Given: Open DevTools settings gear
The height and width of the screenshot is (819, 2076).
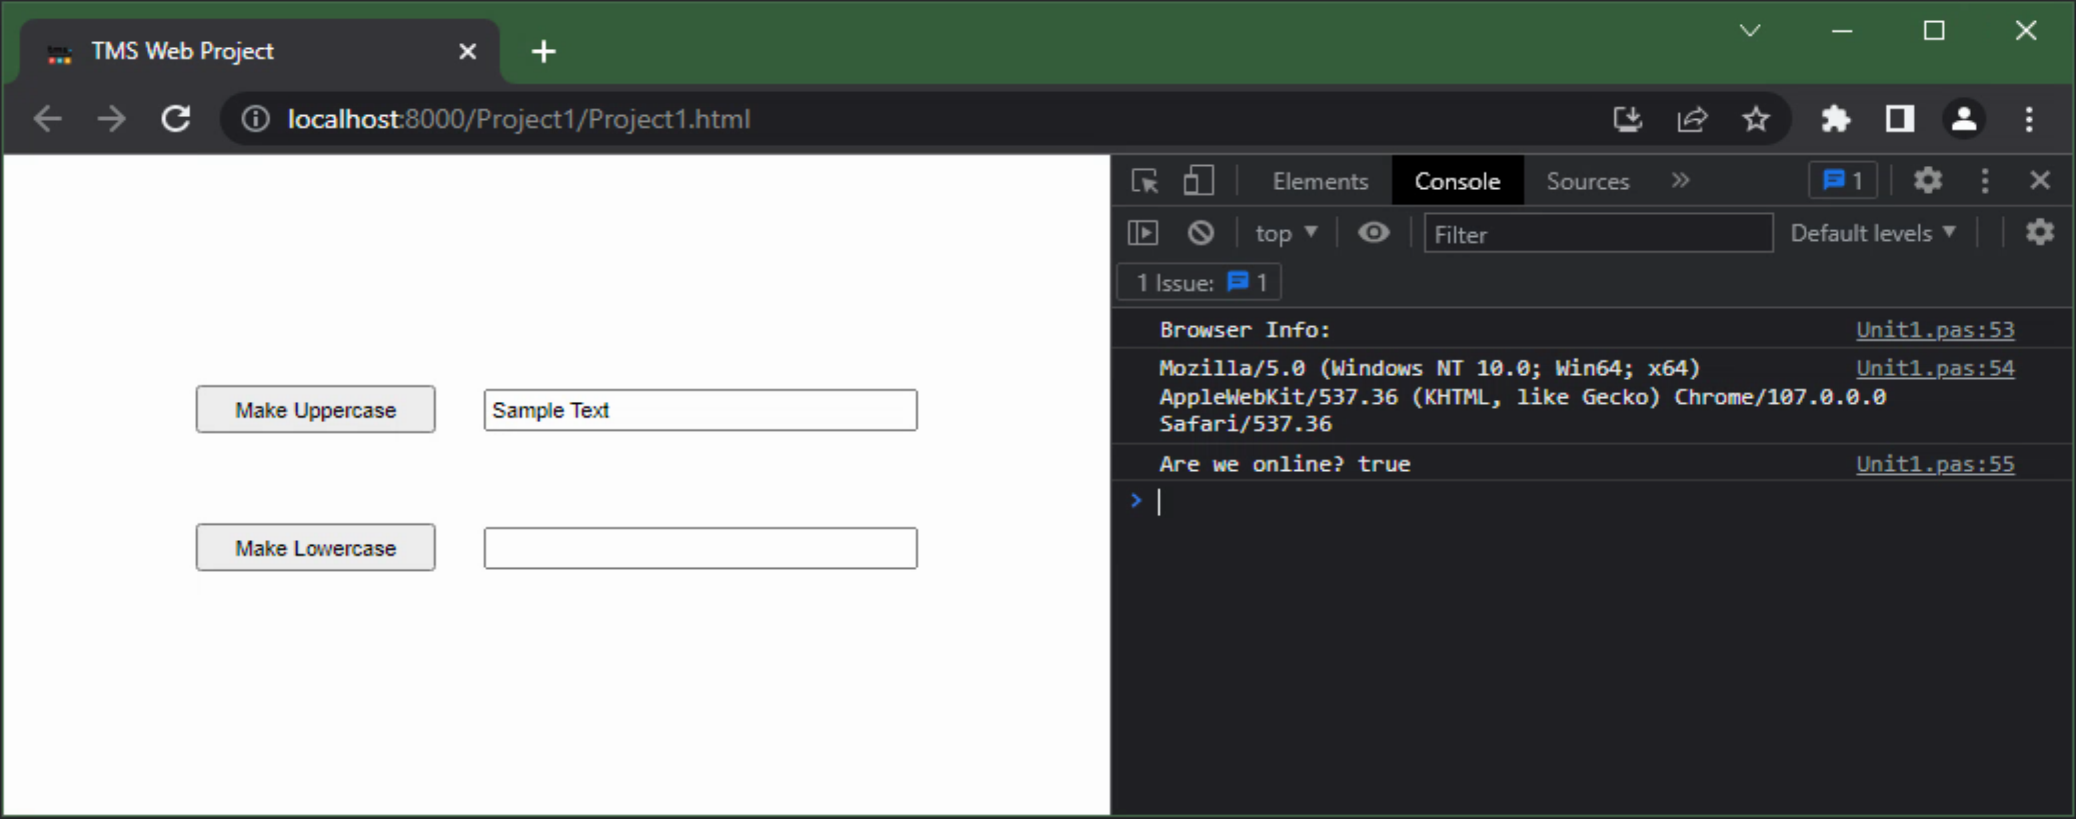Looking at the screenshot, I should click(x=1928, y=180).
